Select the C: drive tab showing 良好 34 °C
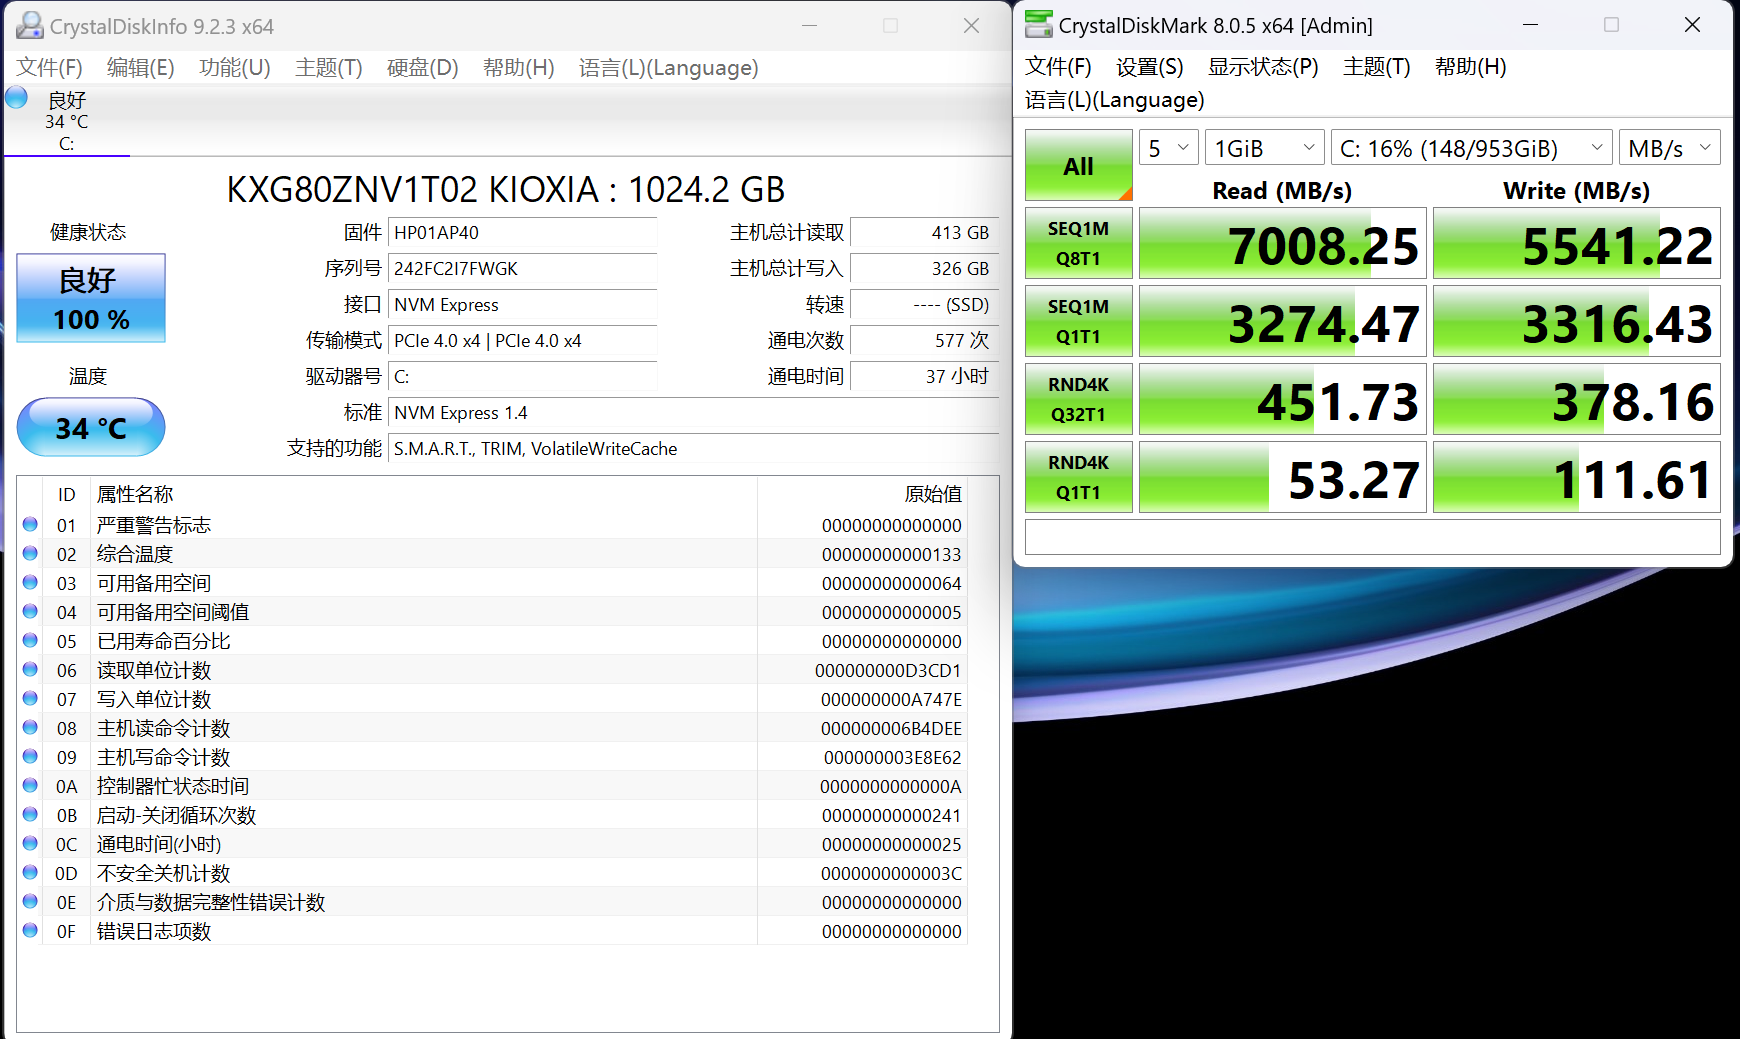Image resolution: width=1740 pixels, height=1039 pixels. tap(67, 121)
